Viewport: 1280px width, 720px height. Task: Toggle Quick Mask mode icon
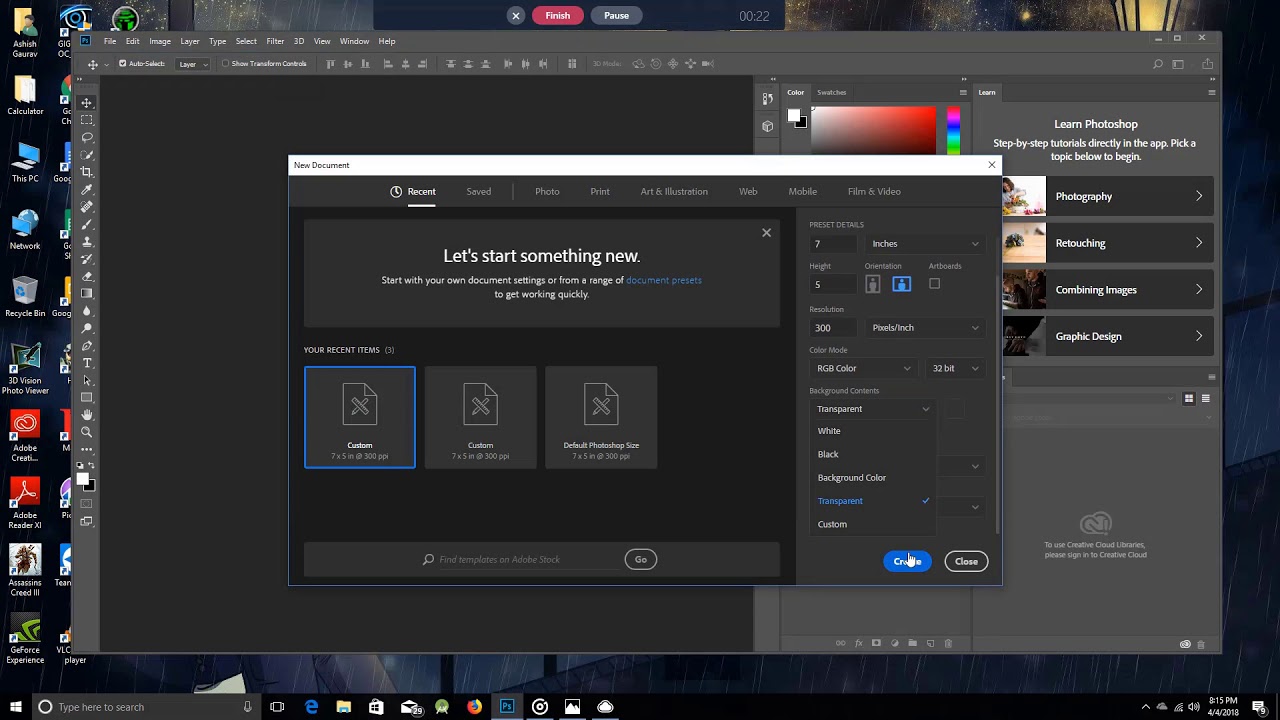(x=87, y=504)
